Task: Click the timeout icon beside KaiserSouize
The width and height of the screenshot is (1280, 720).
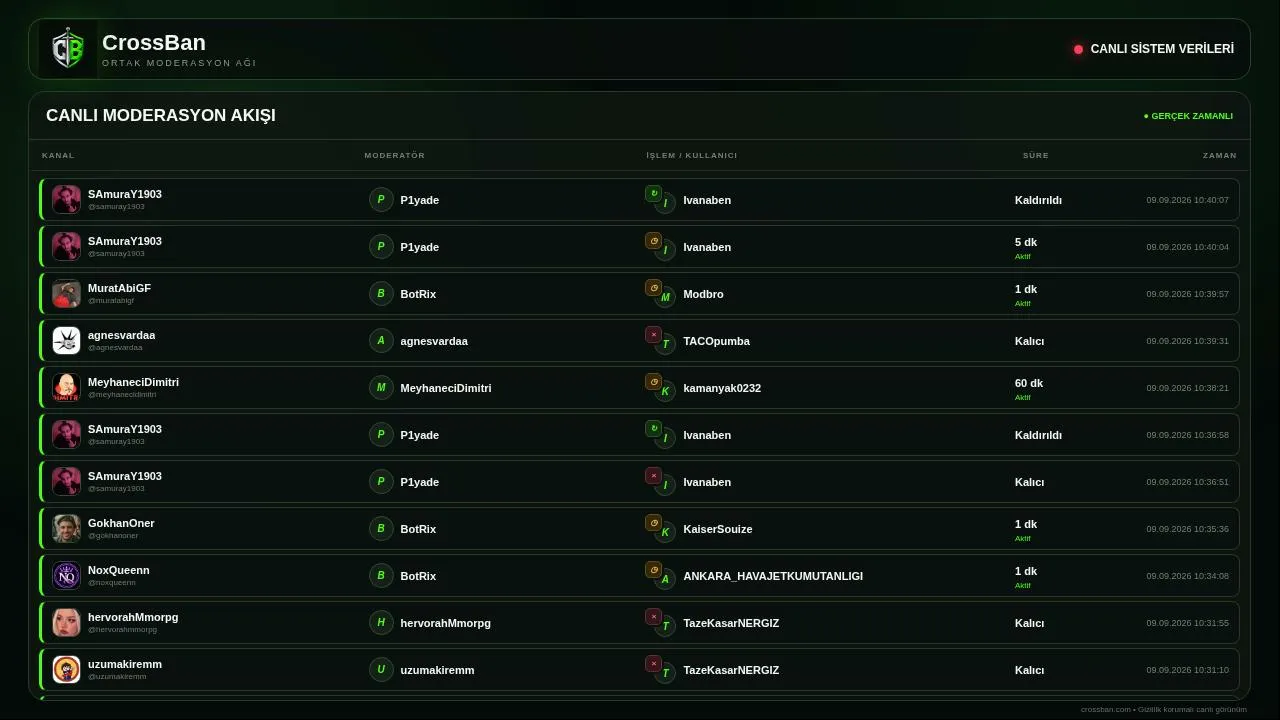Action: pyautogui.click(x=653, y=523)
